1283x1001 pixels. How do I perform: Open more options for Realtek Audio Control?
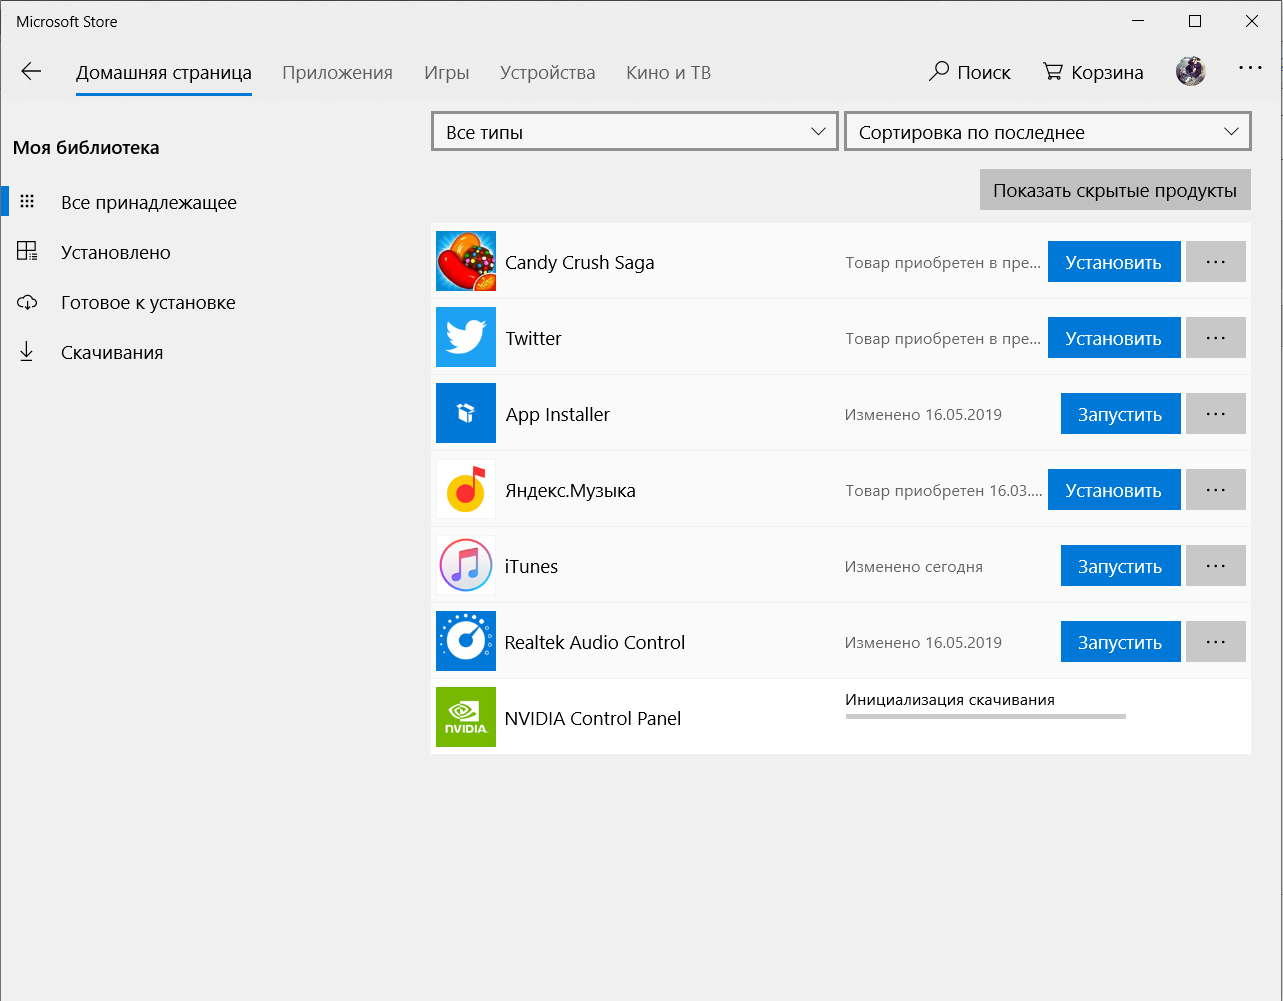pos(1216,642)
